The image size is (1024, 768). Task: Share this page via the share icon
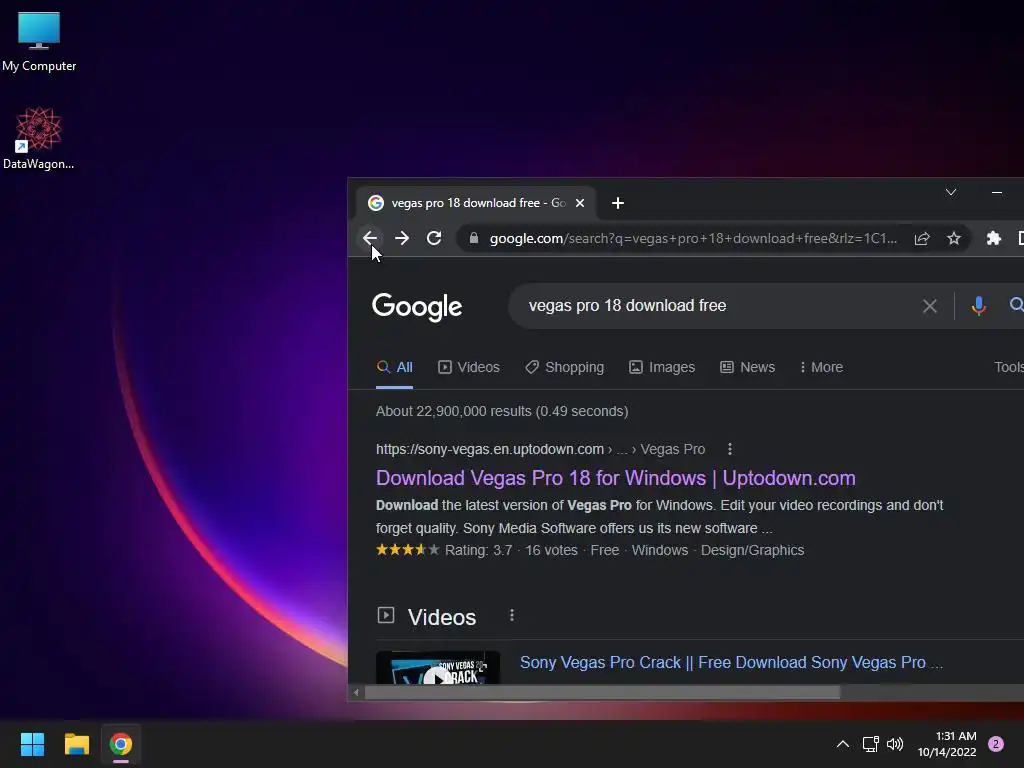921,238
